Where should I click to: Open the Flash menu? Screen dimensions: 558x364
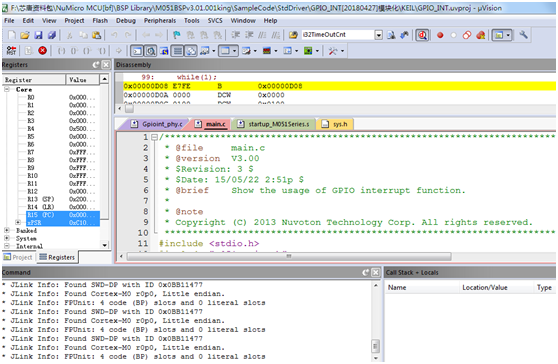[x=100, y=21]
